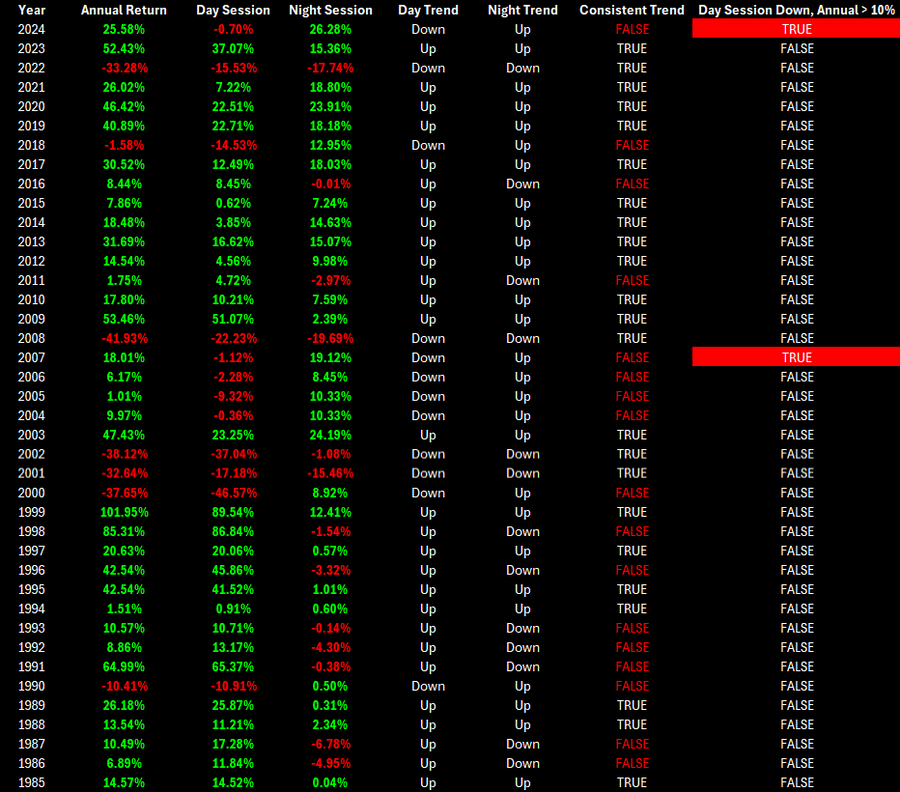Select annual return 52.43%
The height and width of the screenshot is (792, 900).
(x=124, y=49)
